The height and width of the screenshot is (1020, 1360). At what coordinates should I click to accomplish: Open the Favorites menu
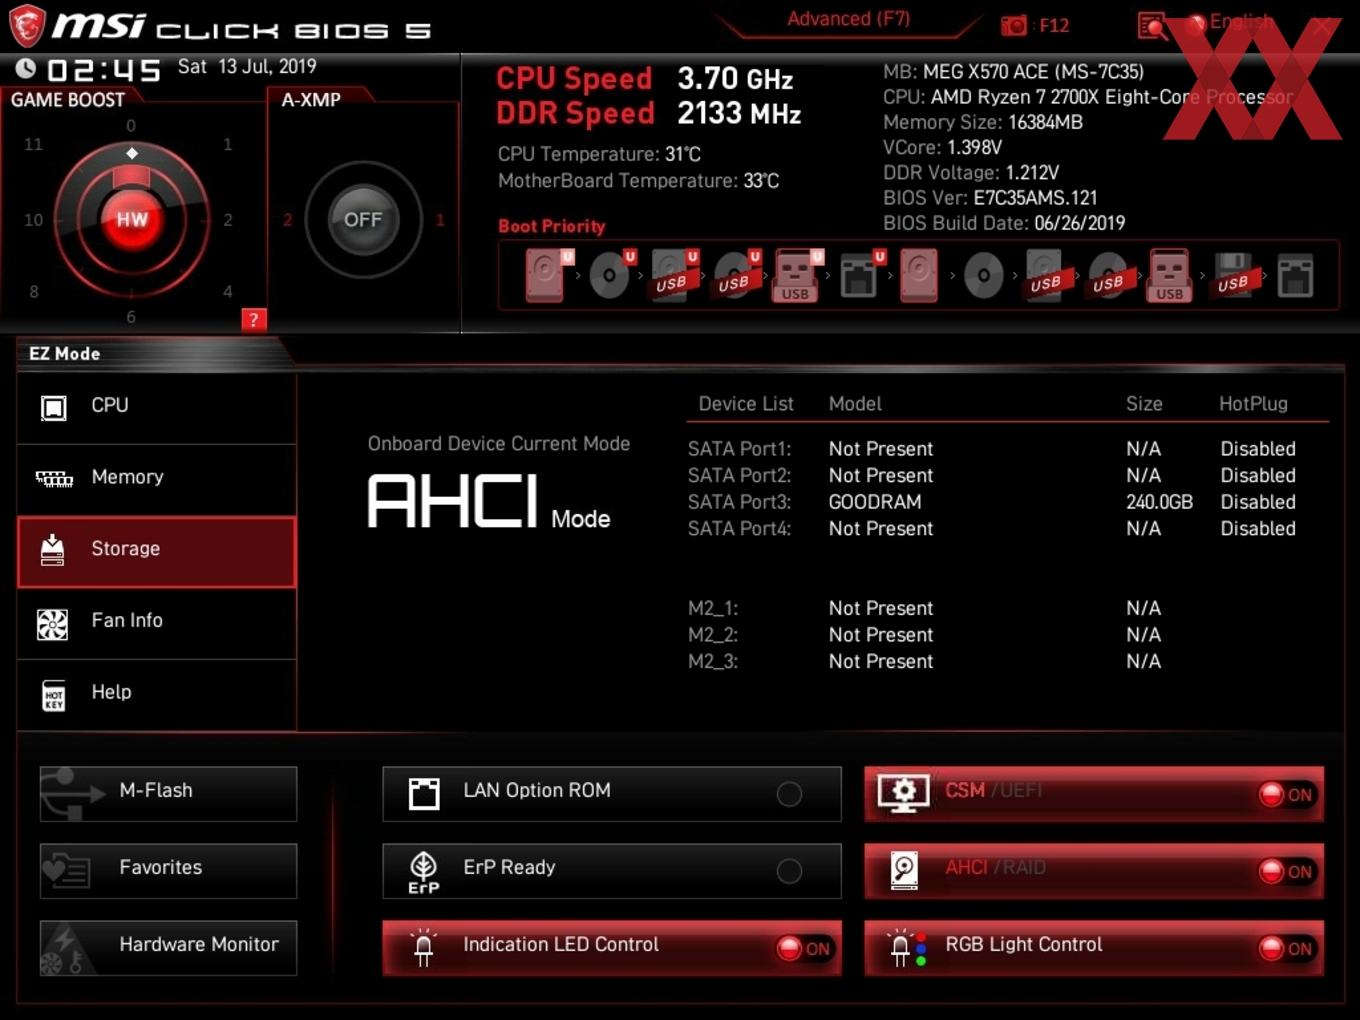[x=168, y=870]
